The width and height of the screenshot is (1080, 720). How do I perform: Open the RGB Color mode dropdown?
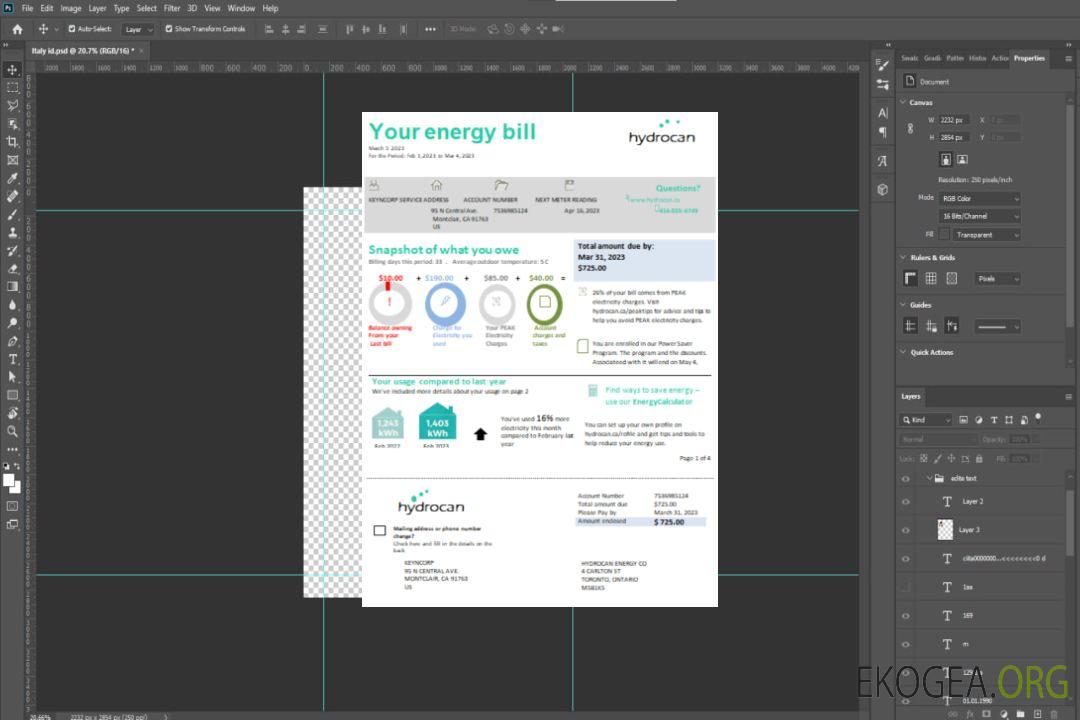979,198
